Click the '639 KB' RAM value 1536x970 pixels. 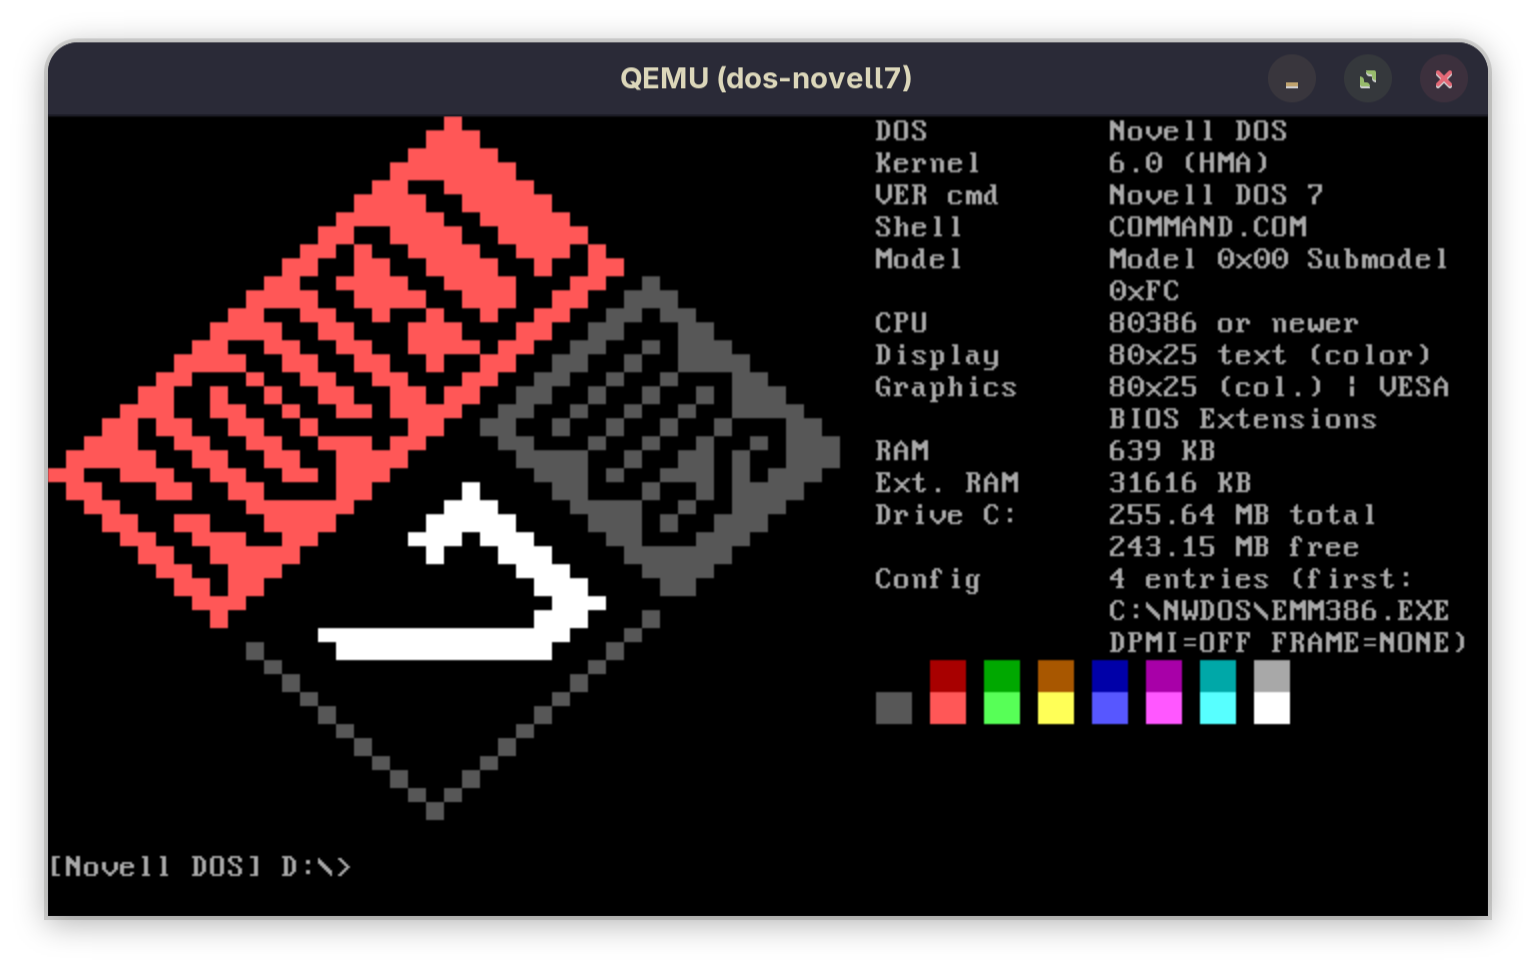[1162, 451]
